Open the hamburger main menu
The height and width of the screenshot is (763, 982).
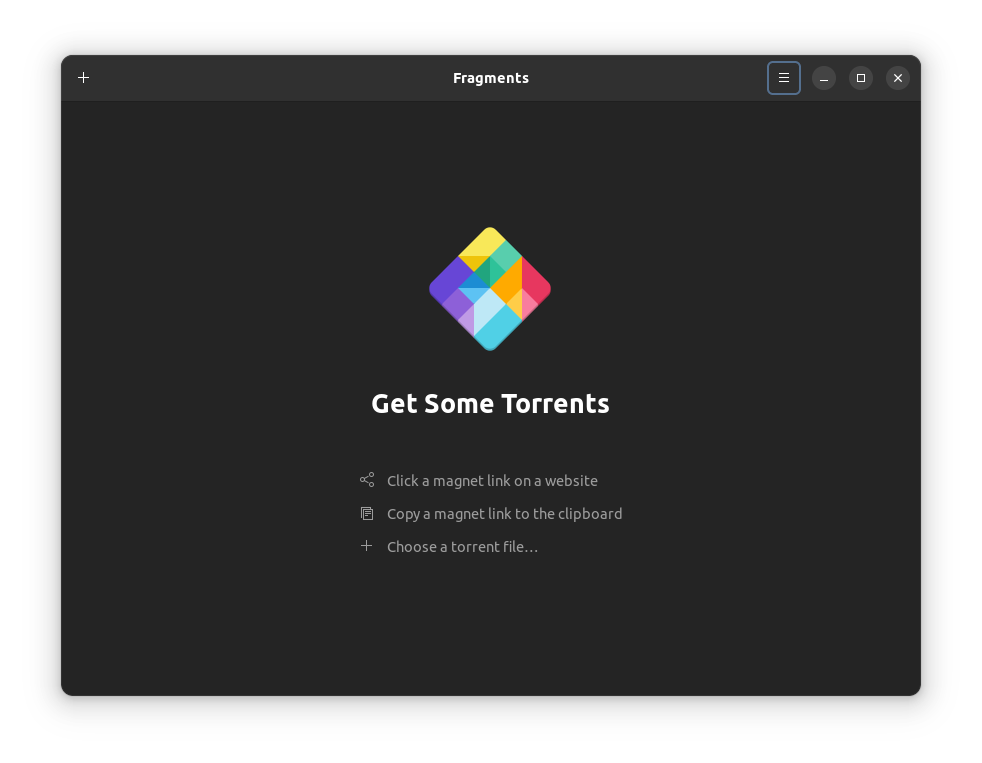pyautogui.click(x=783, y=78)
